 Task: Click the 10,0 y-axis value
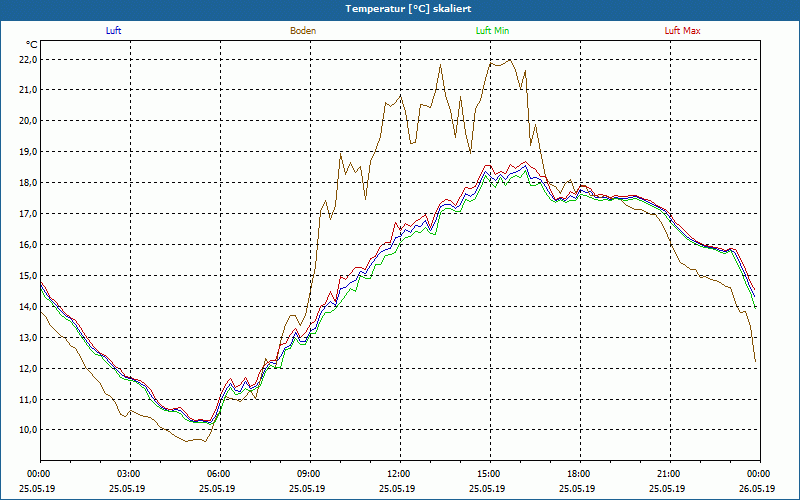(29, 430)
